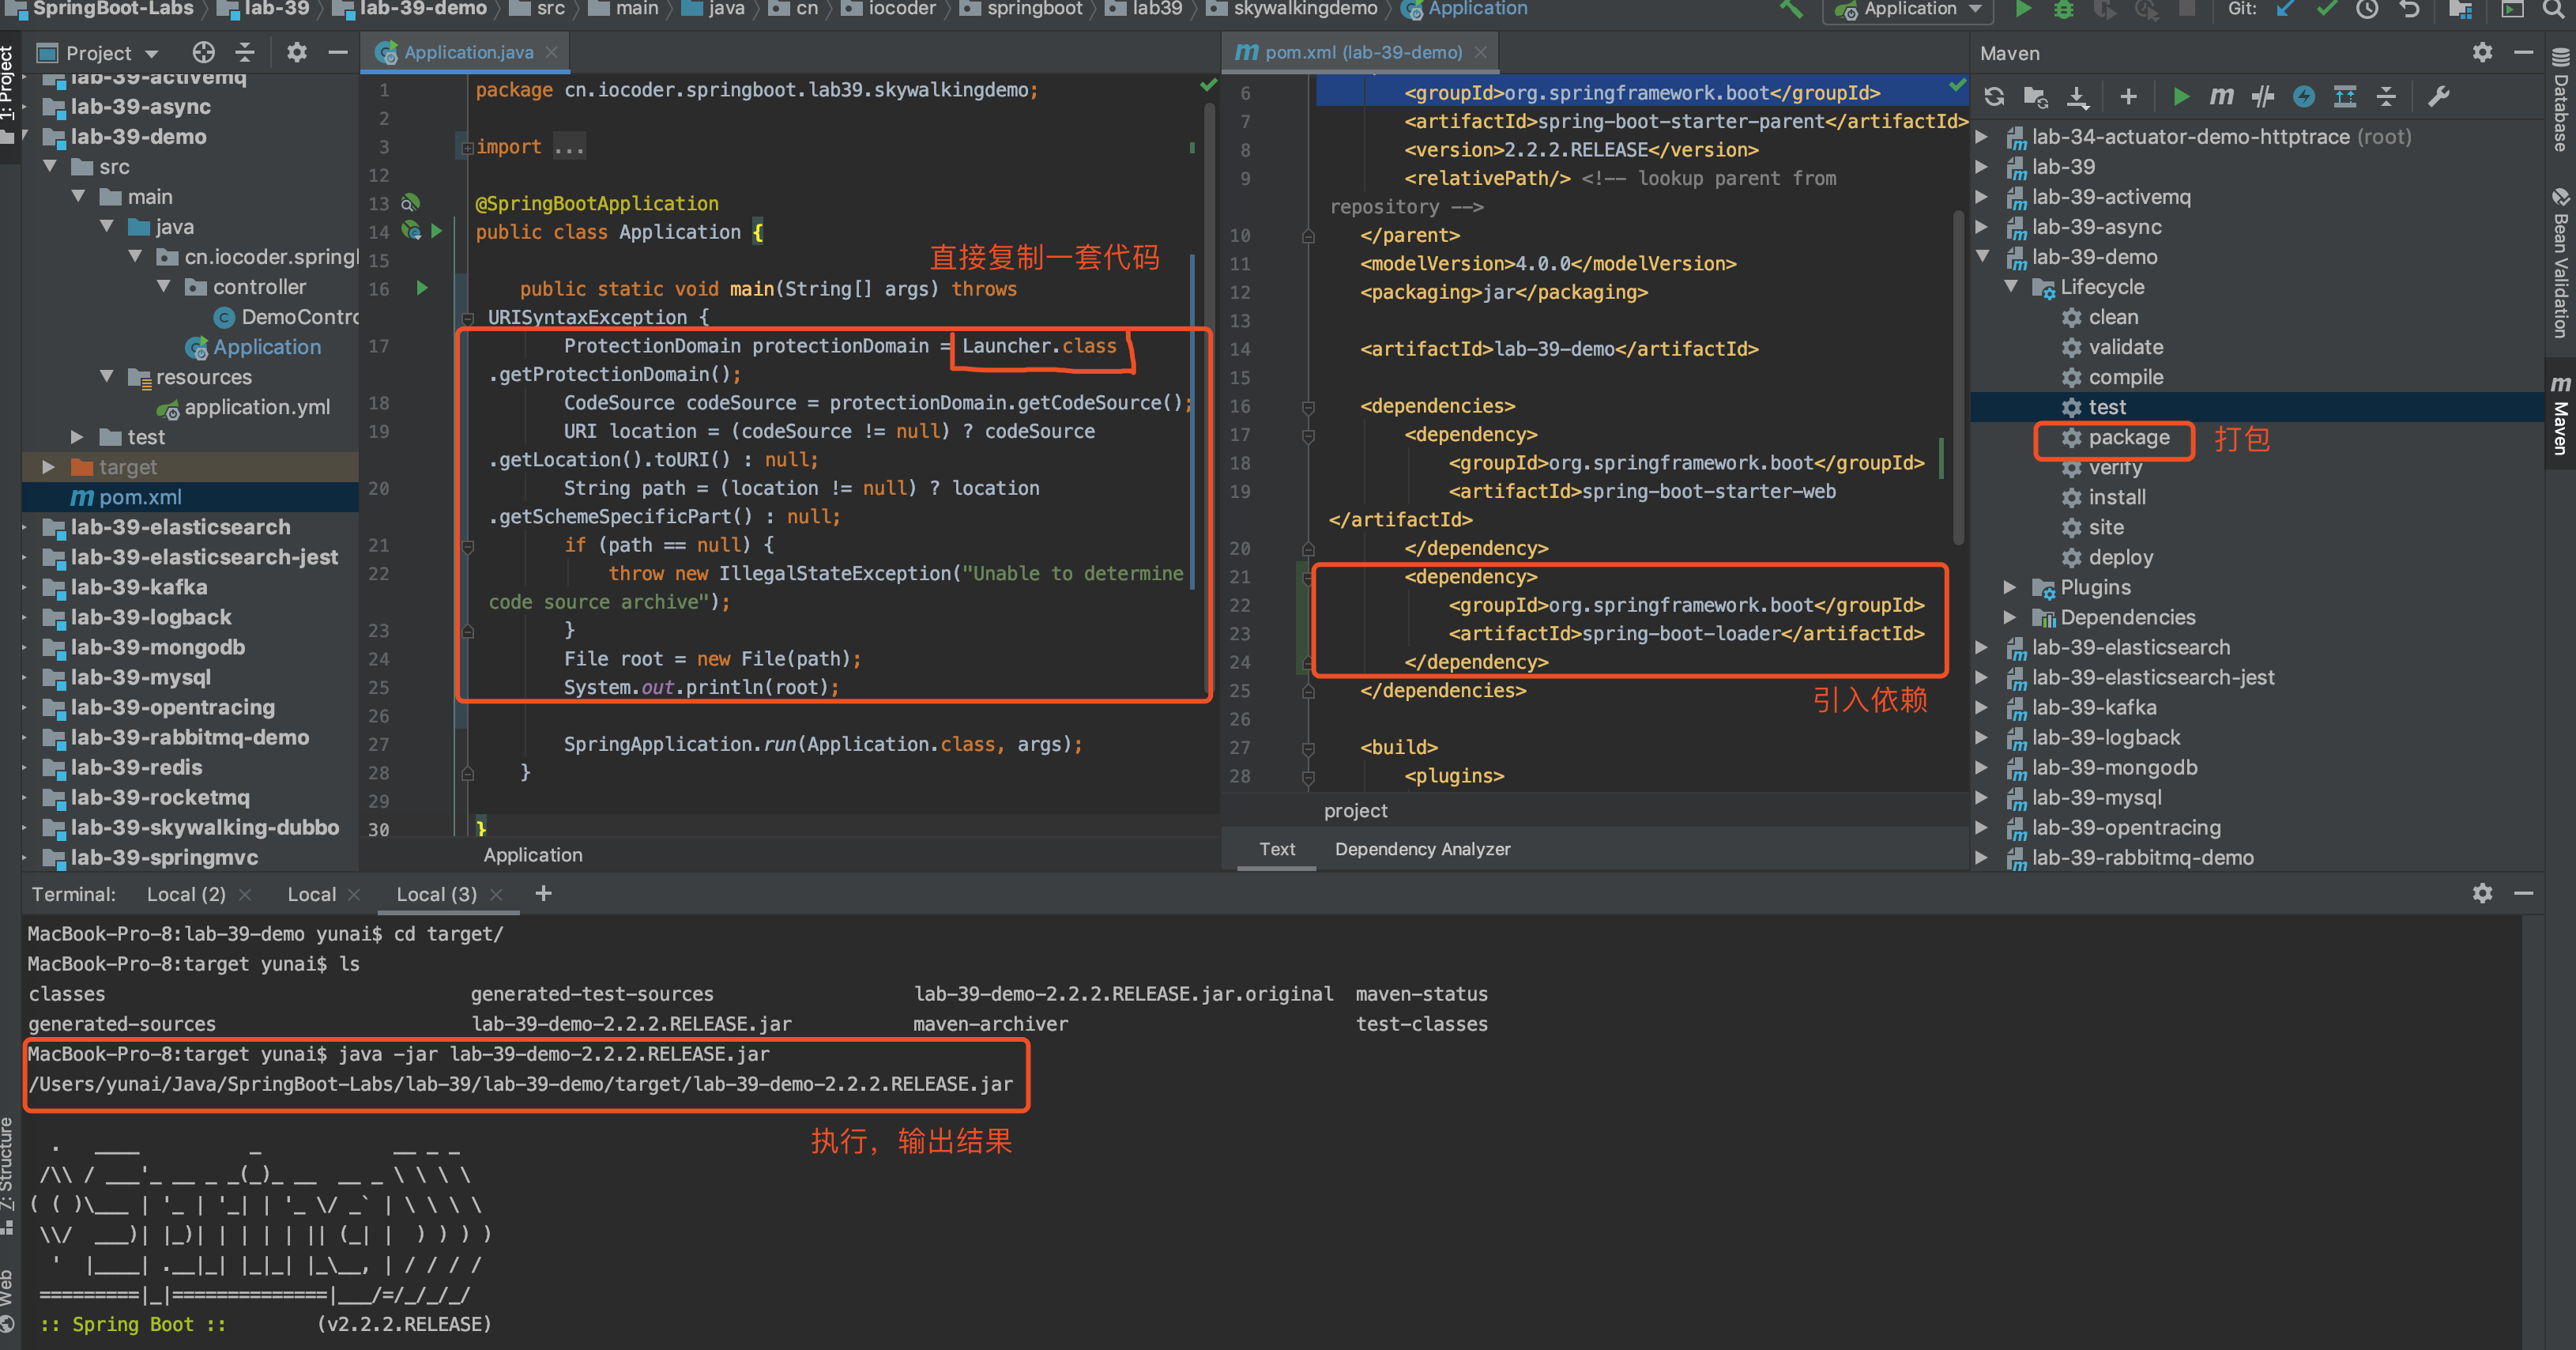Open Bean Validation side tool window
This screenshot has width=2576, height=1350.
point(2560,264)
